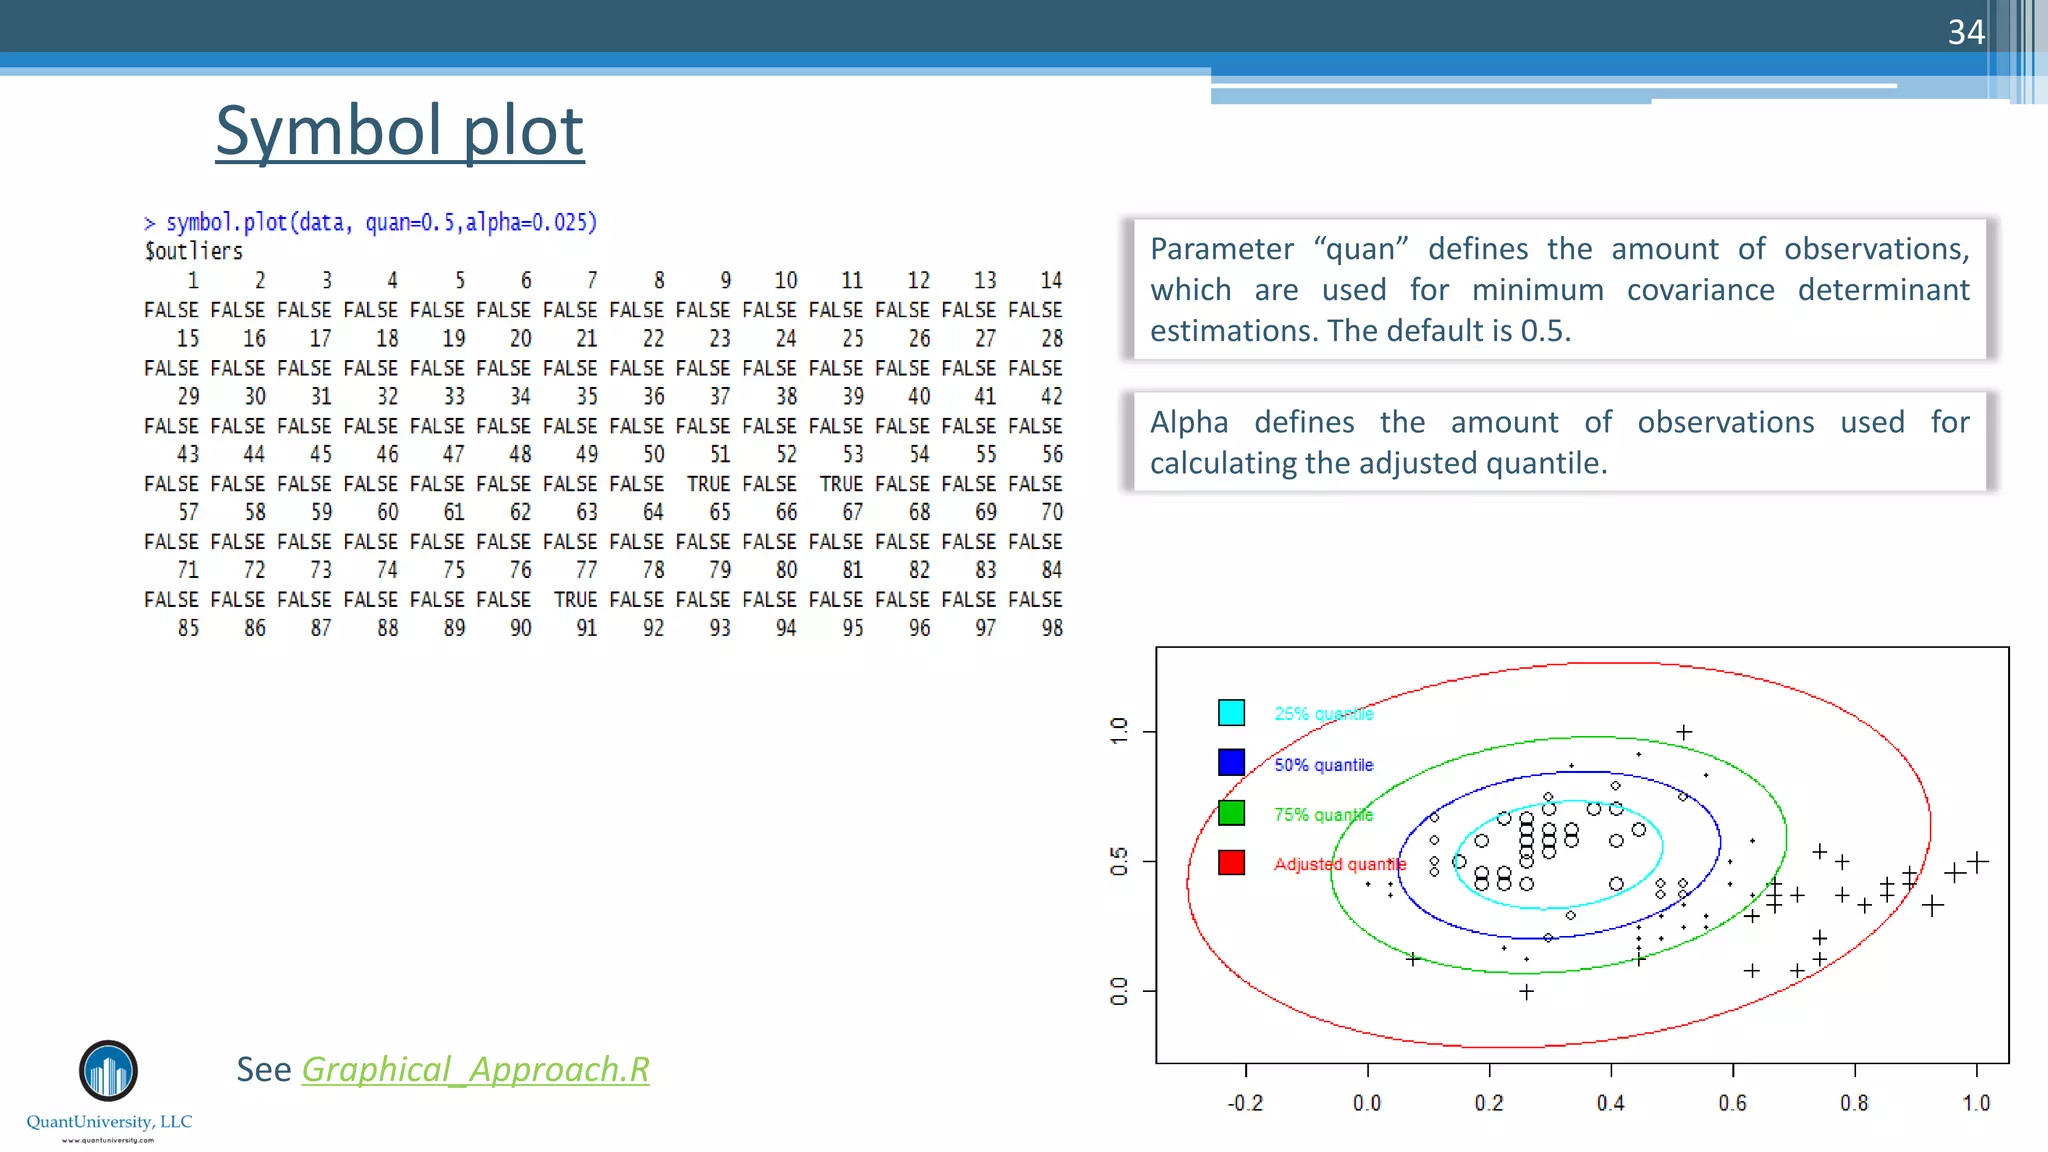Click the 50% quantile legend label
2048x1152 pixels.
[x=1323, y=765]
